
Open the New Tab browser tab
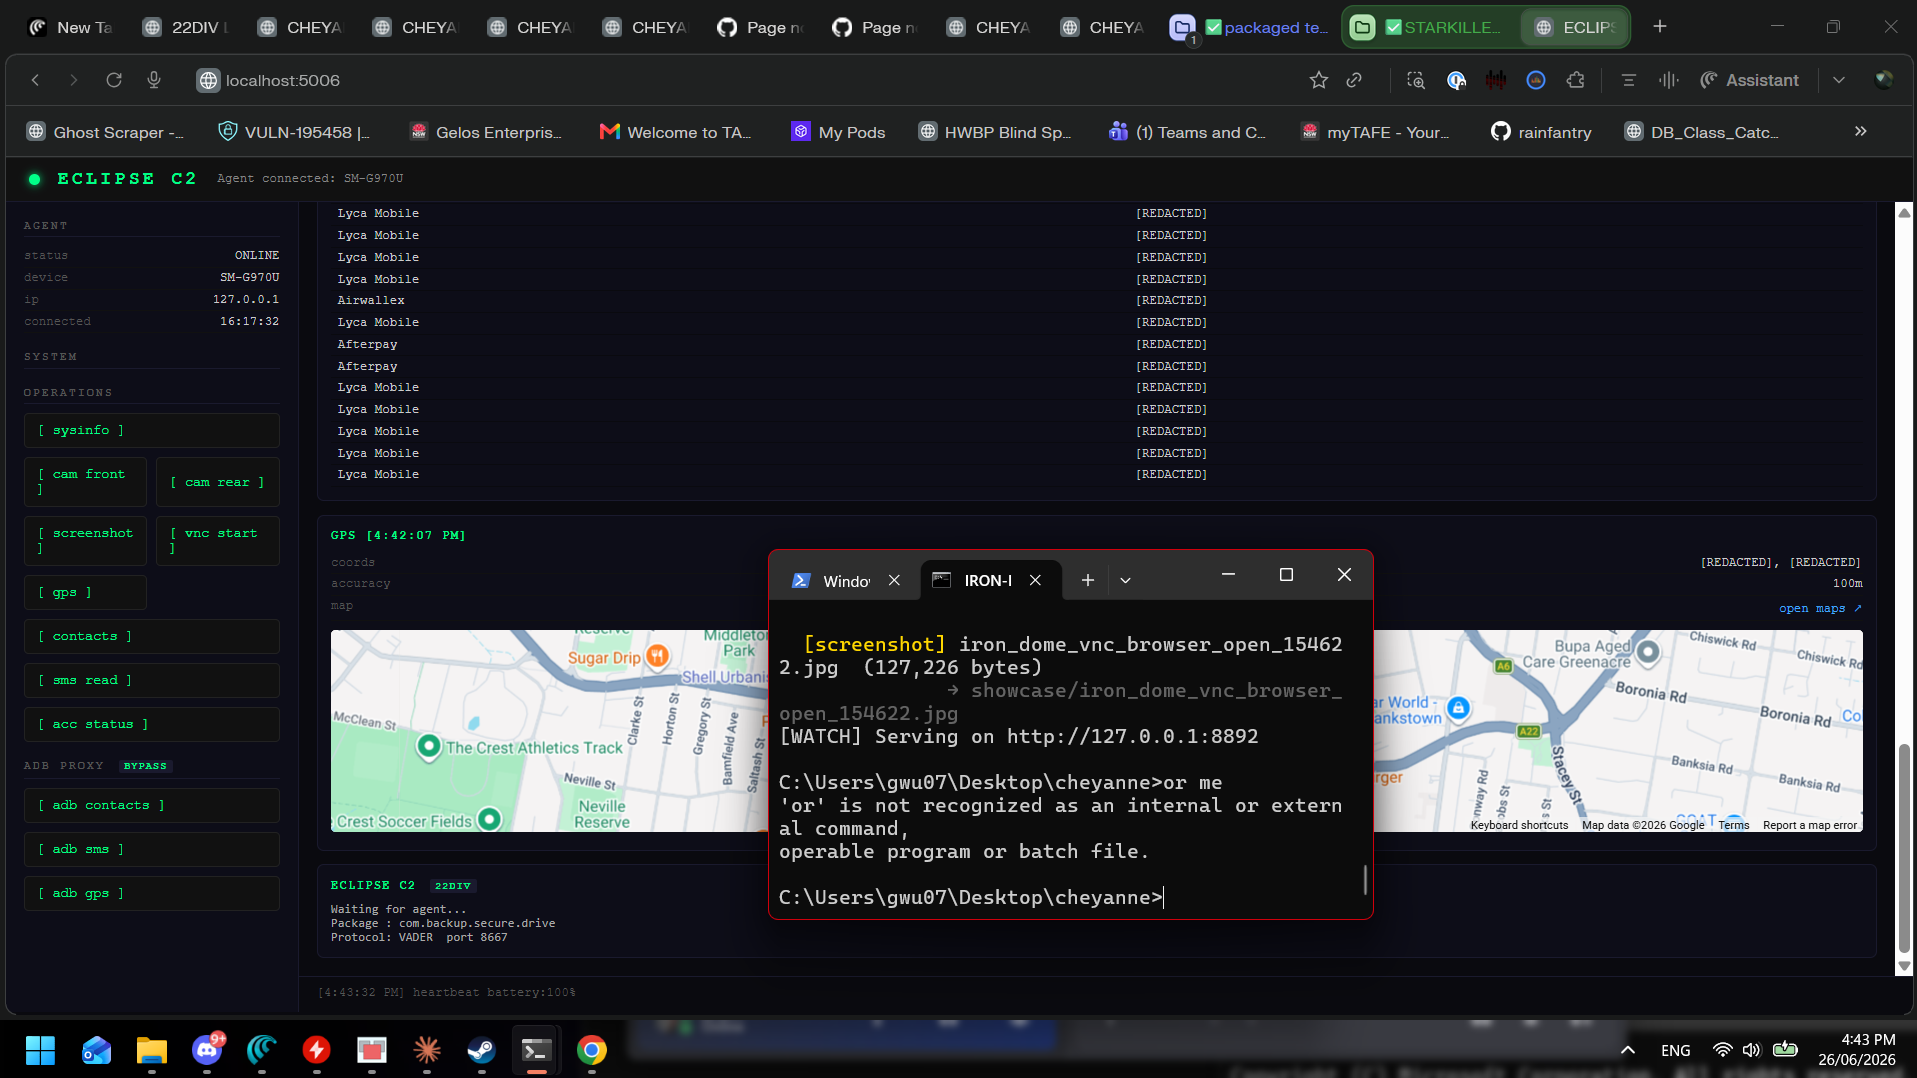(70, 27)
